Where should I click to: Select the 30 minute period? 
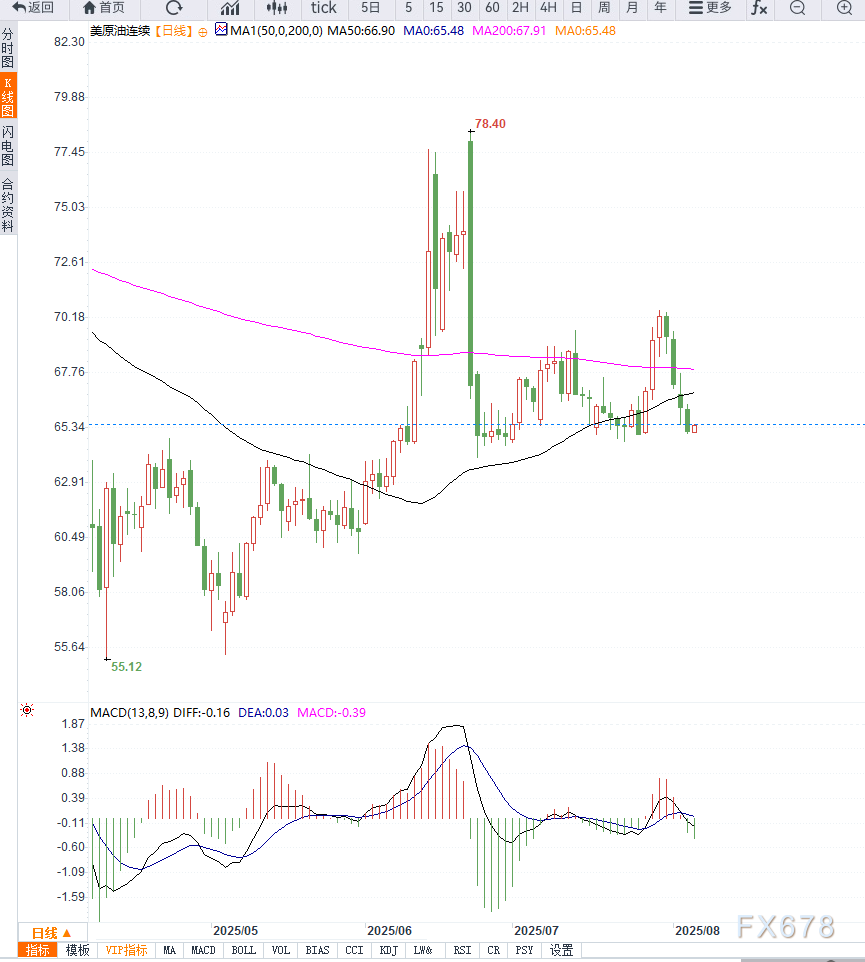pyautogui.click(x=464, y=8)
